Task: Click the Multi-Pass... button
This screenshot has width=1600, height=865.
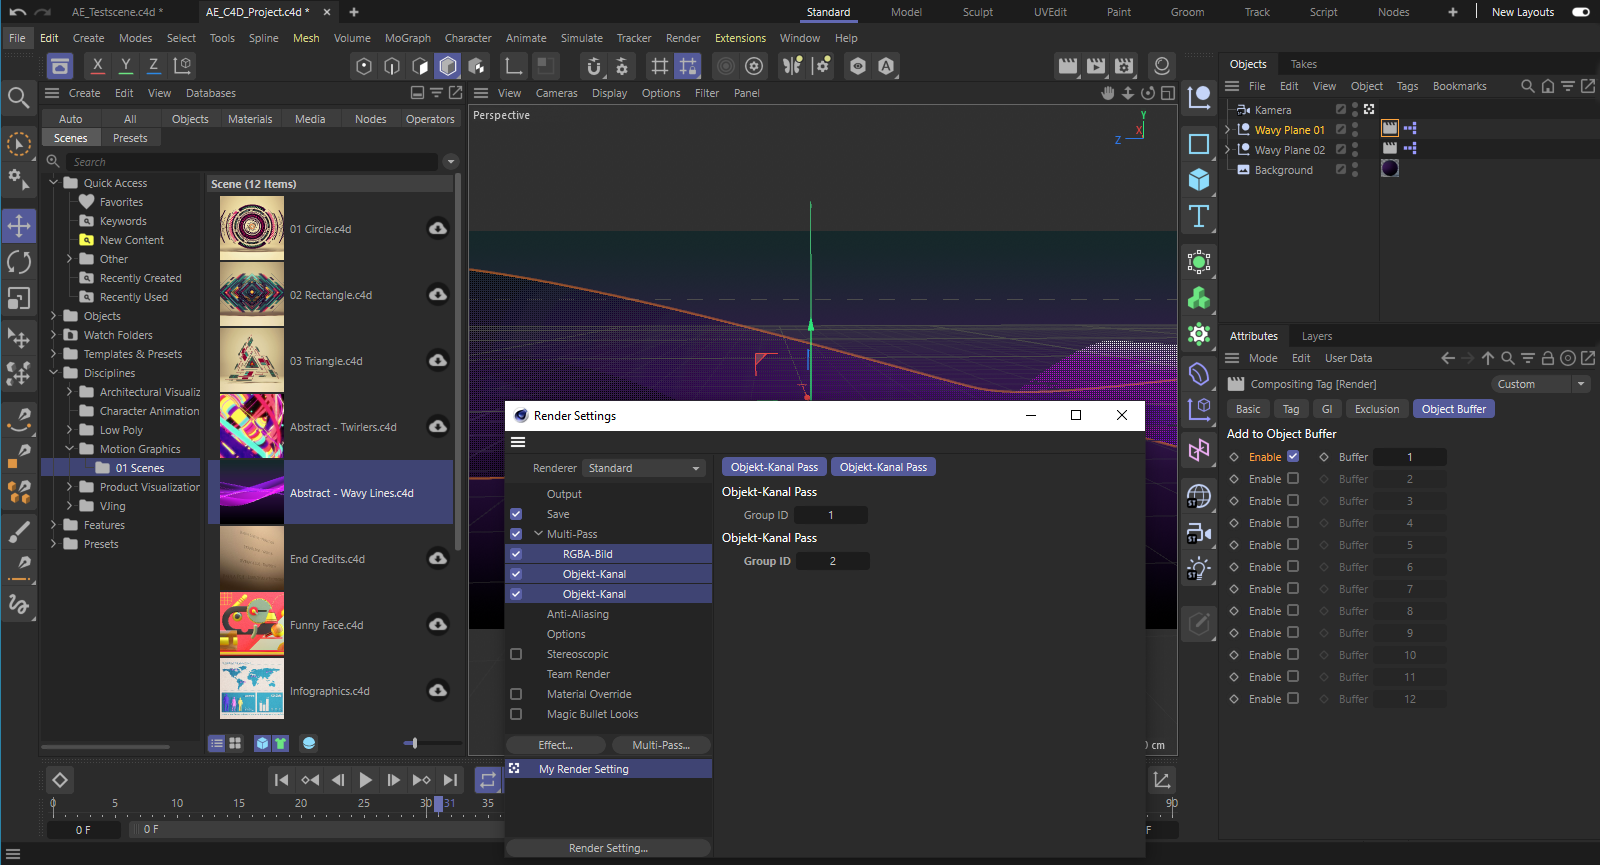Action: click(661, 745)
